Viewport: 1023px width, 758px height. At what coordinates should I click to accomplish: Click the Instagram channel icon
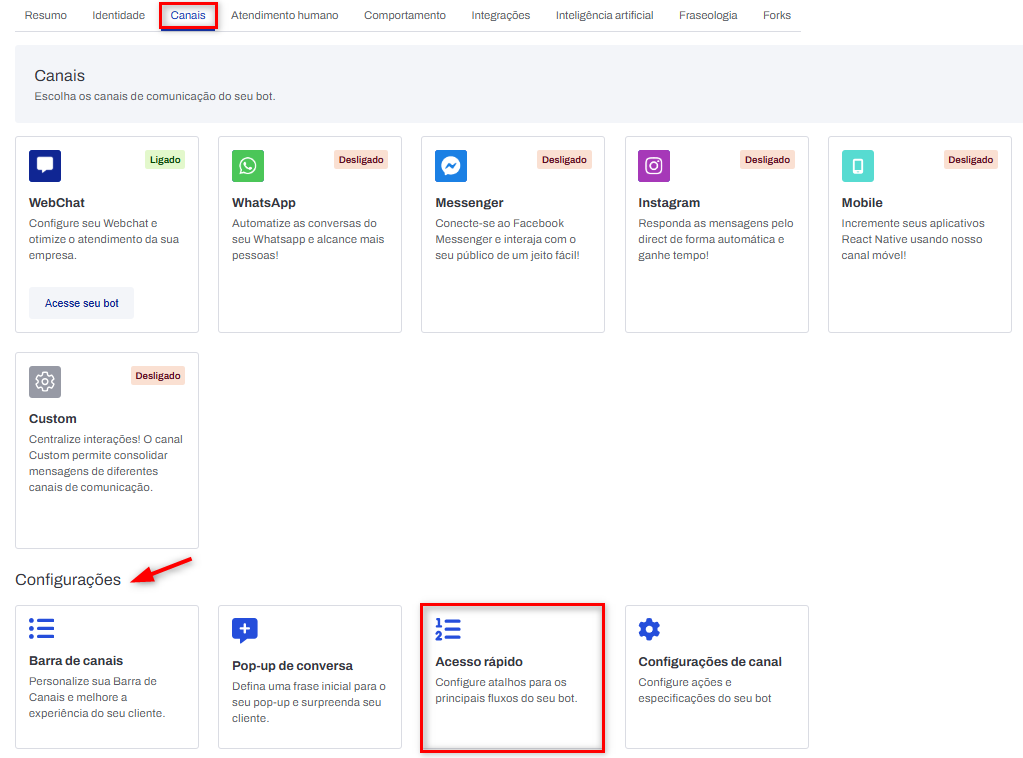[x=654, y=166]
